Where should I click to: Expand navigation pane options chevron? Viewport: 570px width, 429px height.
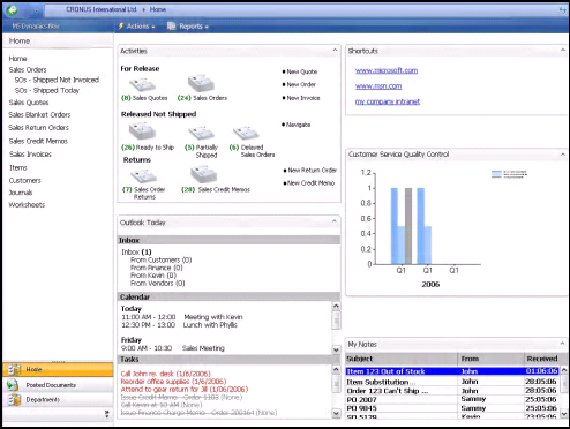107,414
